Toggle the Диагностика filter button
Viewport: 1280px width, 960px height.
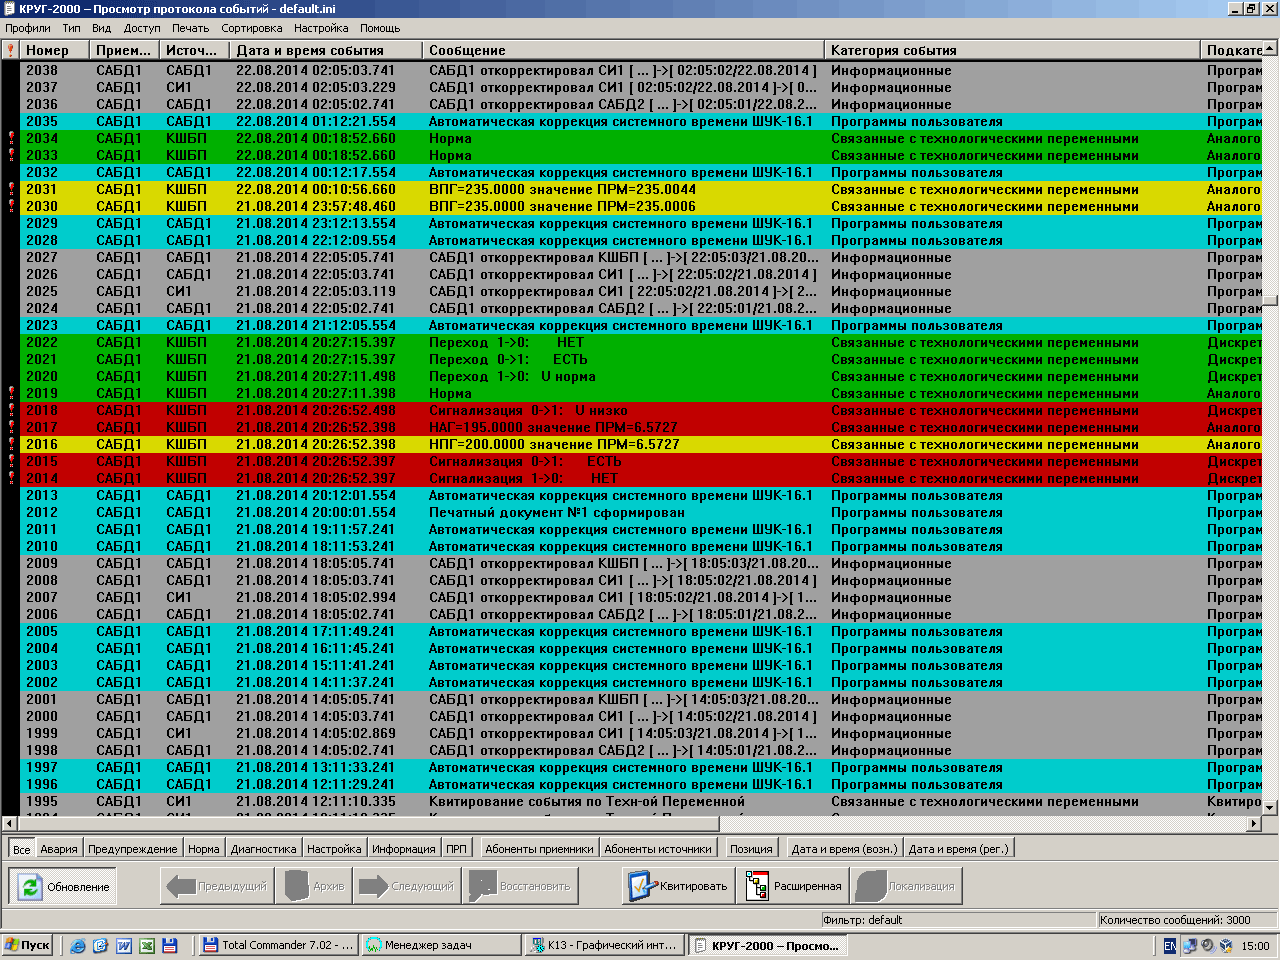263,849
